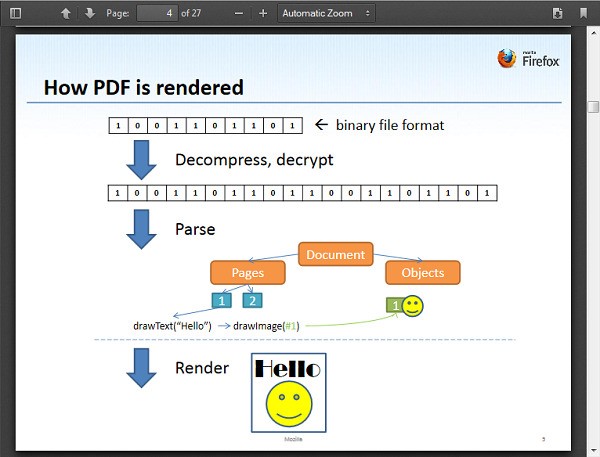Click the orange Objects box
600x457 pixels.
point(422,273)
